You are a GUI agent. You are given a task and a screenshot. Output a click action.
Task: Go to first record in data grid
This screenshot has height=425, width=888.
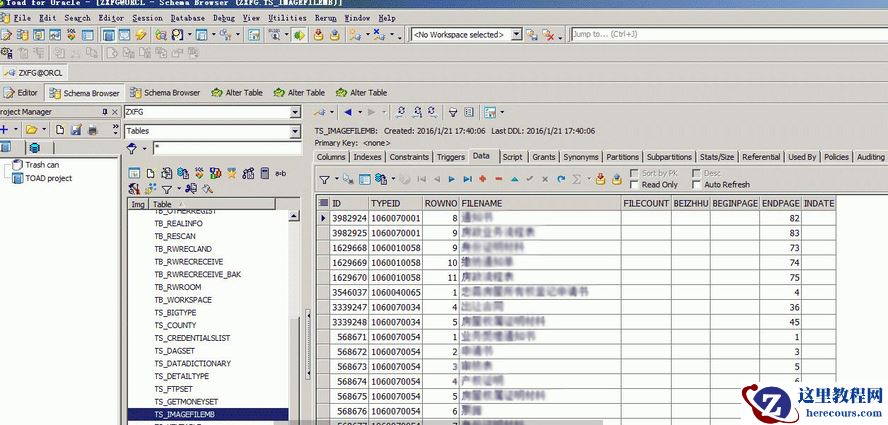click(421, 179)
